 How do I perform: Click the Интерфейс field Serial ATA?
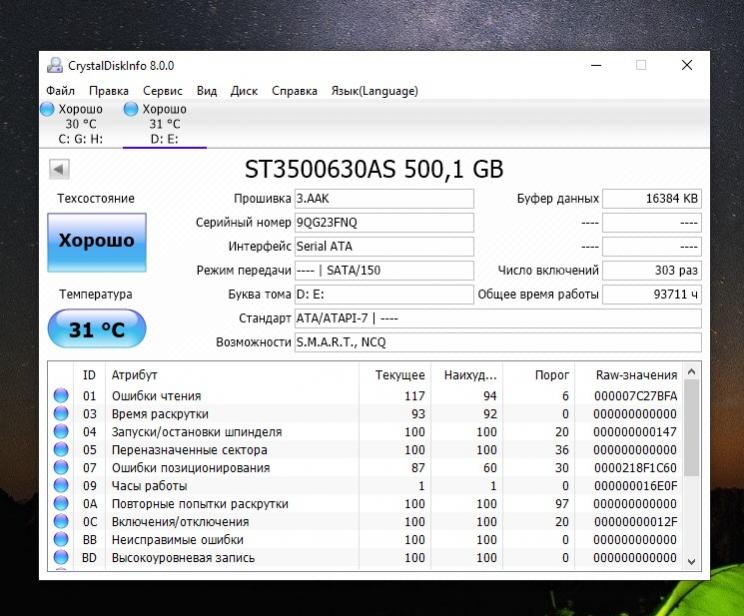coord(384,246)
